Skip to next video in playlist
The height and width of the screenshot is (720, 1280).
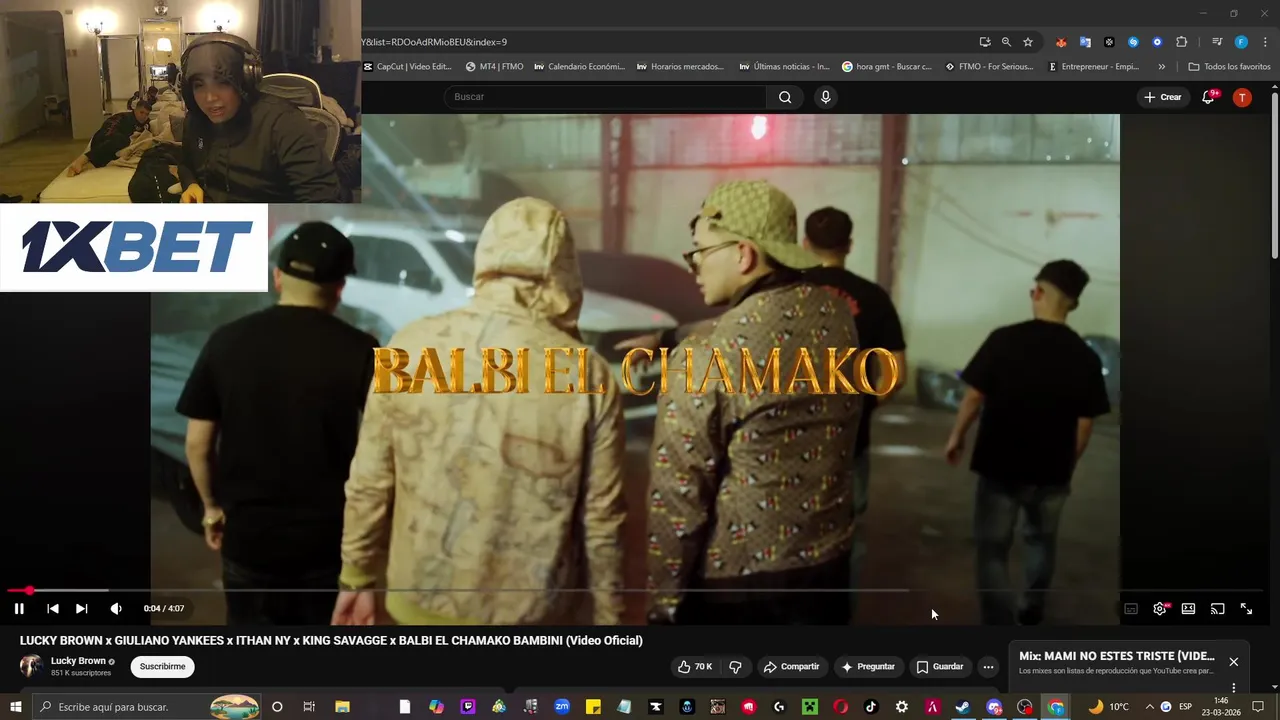(82, 608)
